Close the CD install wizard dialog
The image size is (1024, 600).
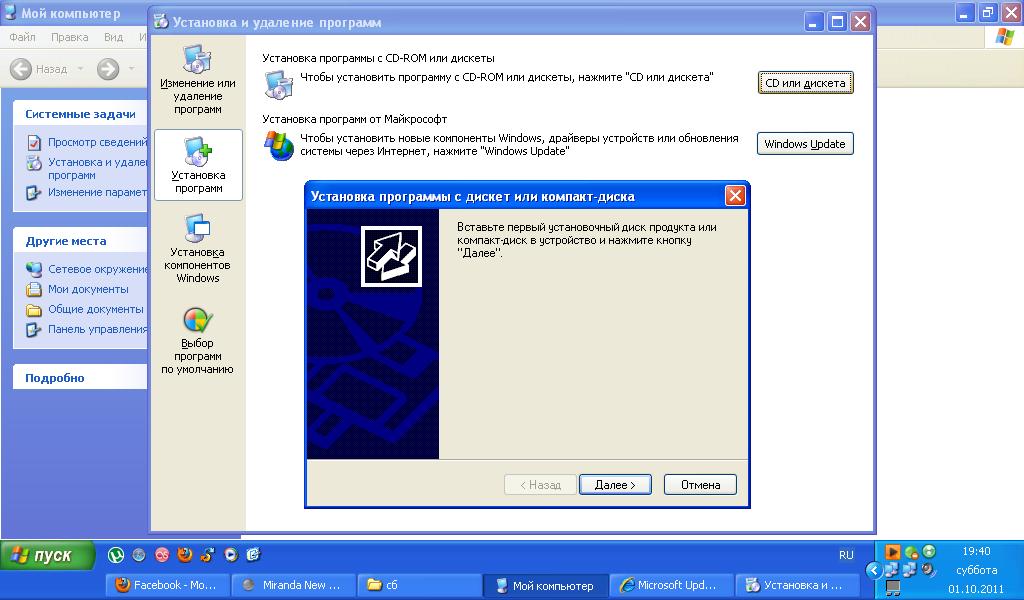pos(735,196)
